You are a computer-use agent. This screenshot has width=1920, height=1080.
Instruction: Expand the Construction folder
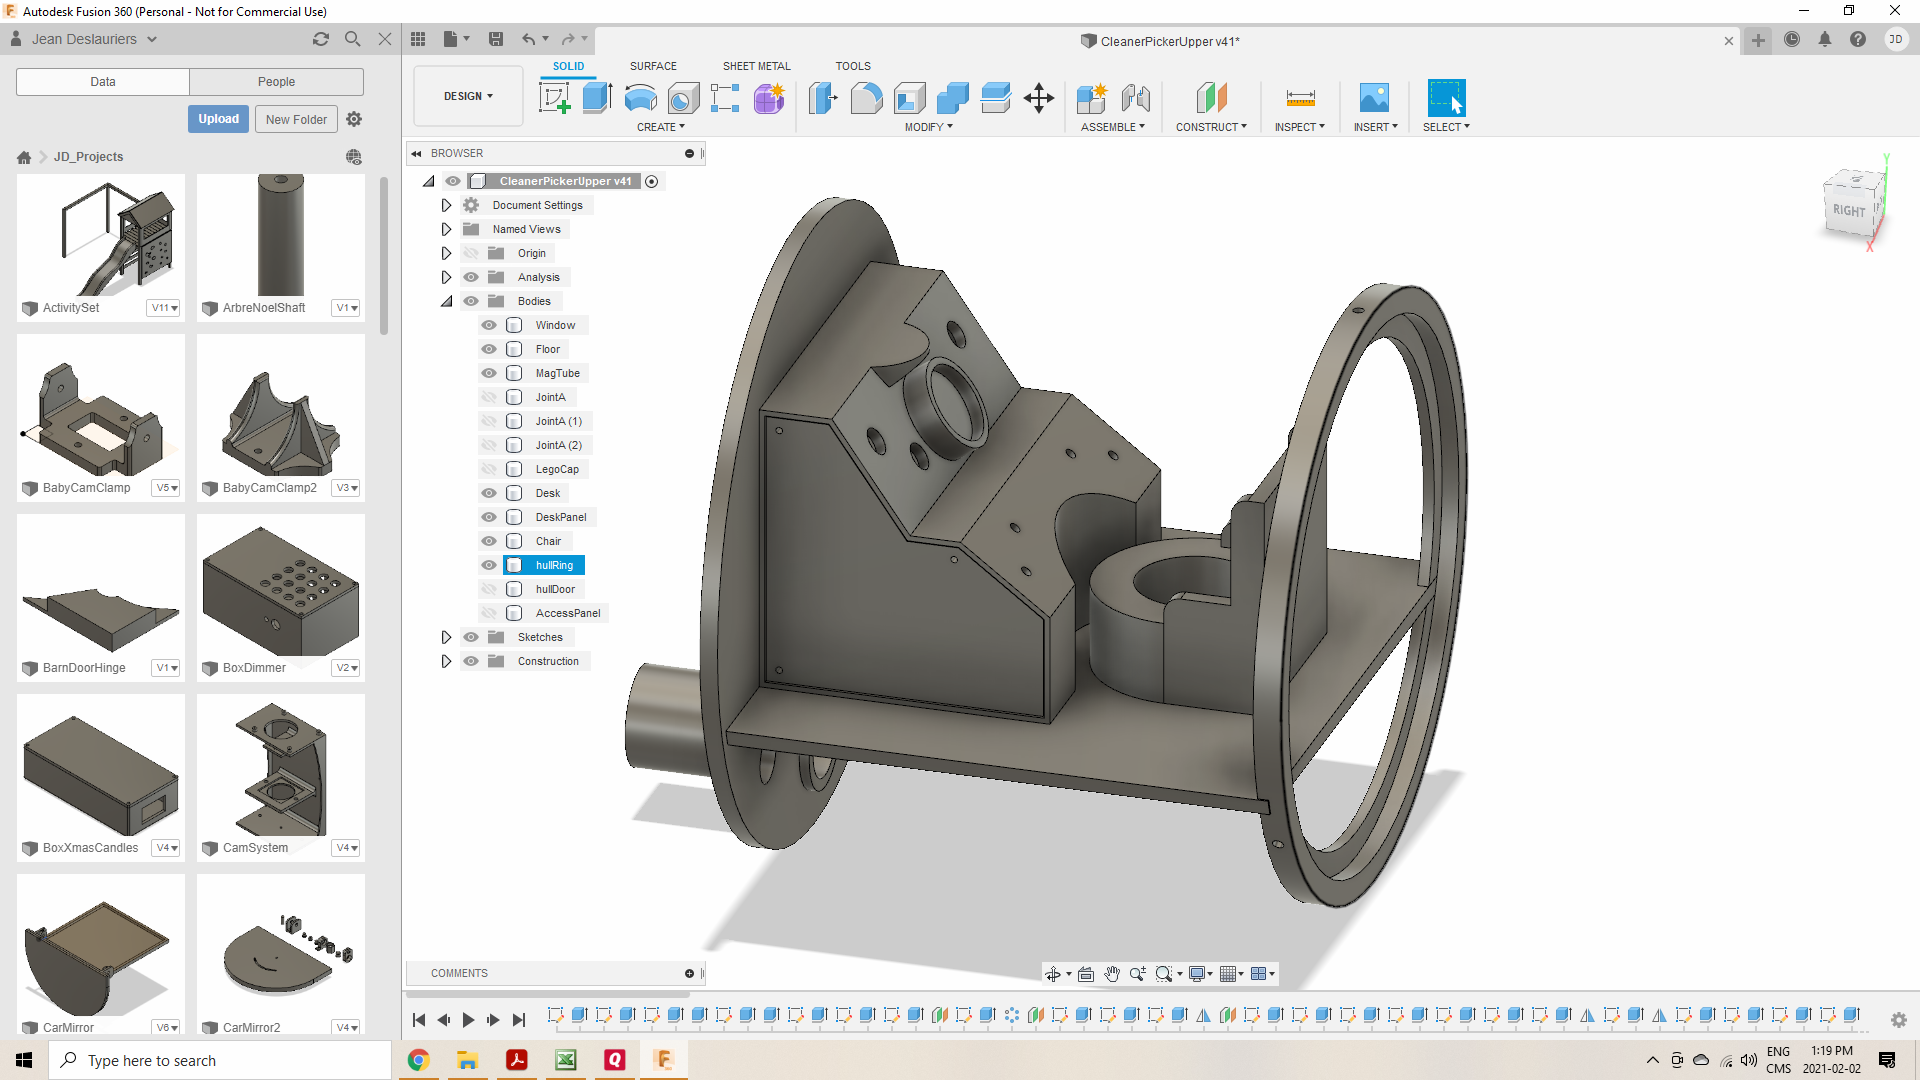pyautogui.click(x=447, y=661)
